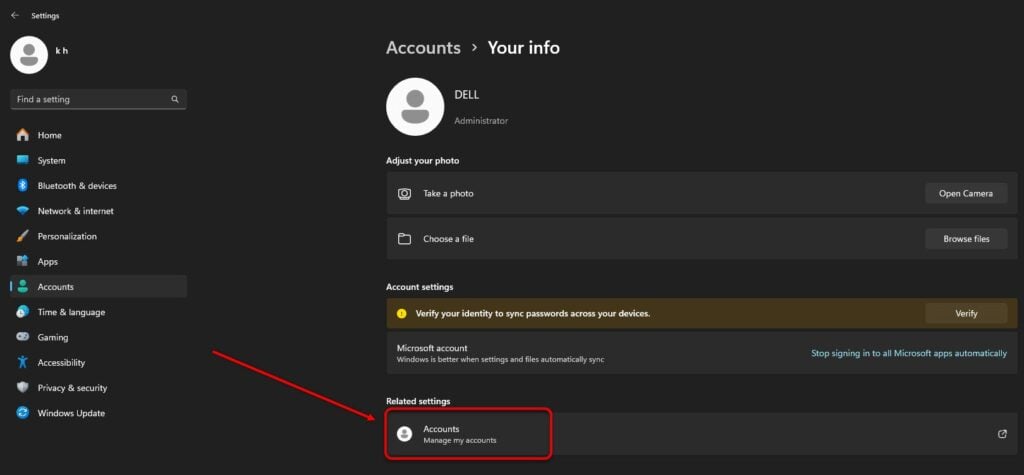This screenshot has height=475, width=1024.
Task: Click the DELL account name
Action: click(467, 95)
